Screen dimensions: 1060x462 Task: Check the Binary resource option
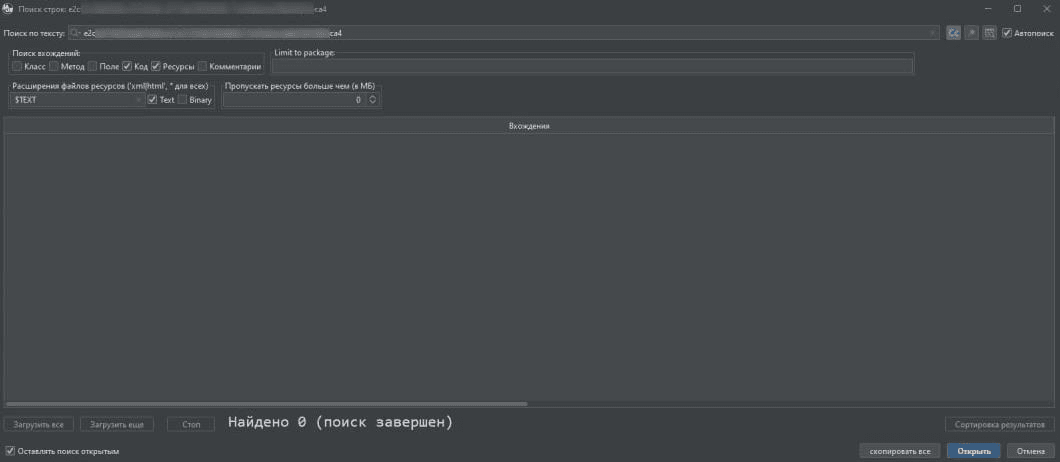coord(183,100)
